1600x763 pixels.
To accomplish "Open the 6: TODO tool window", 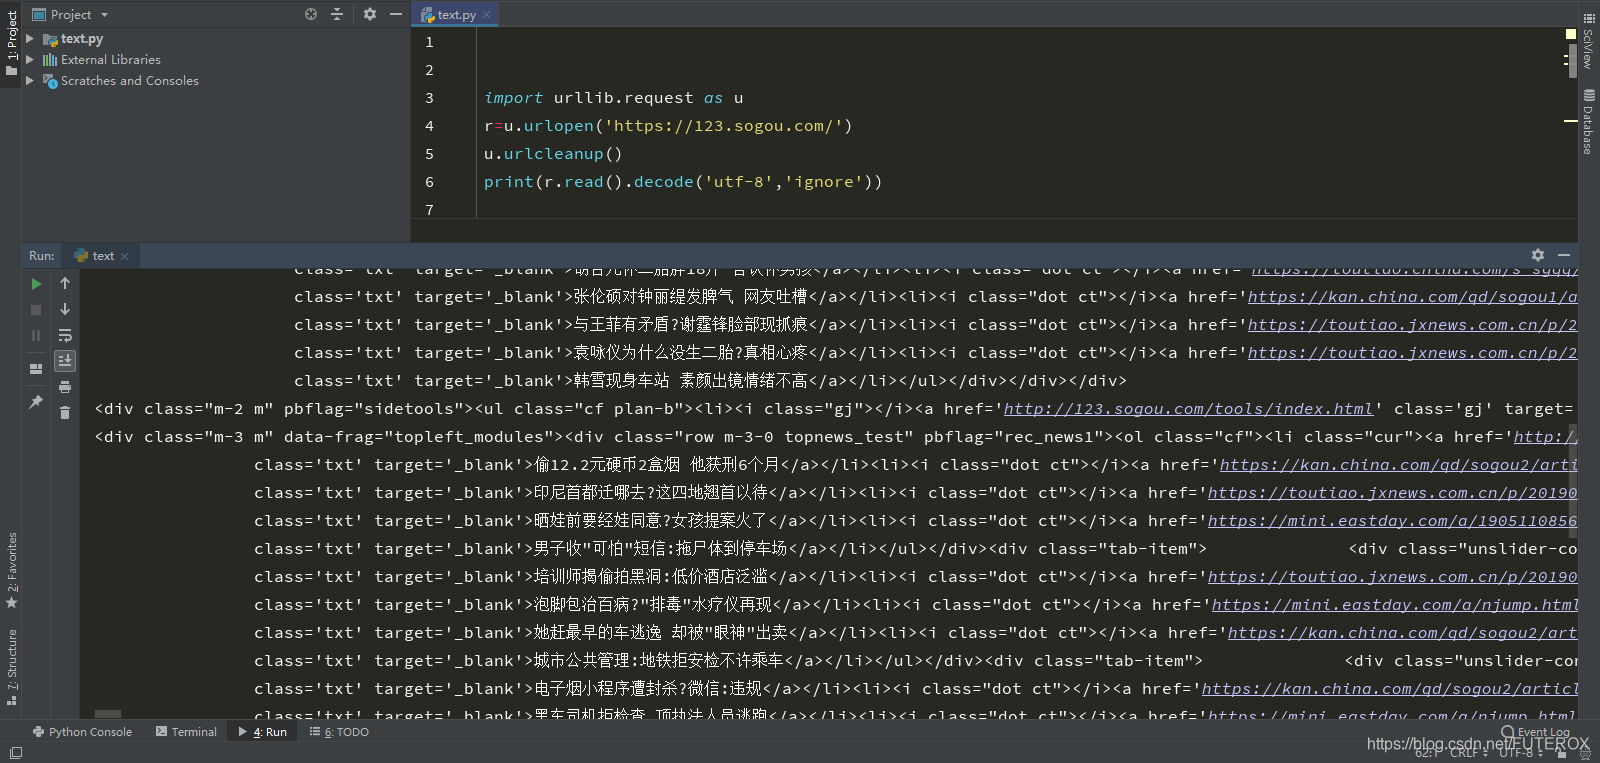I will click(x=339, y=732).
